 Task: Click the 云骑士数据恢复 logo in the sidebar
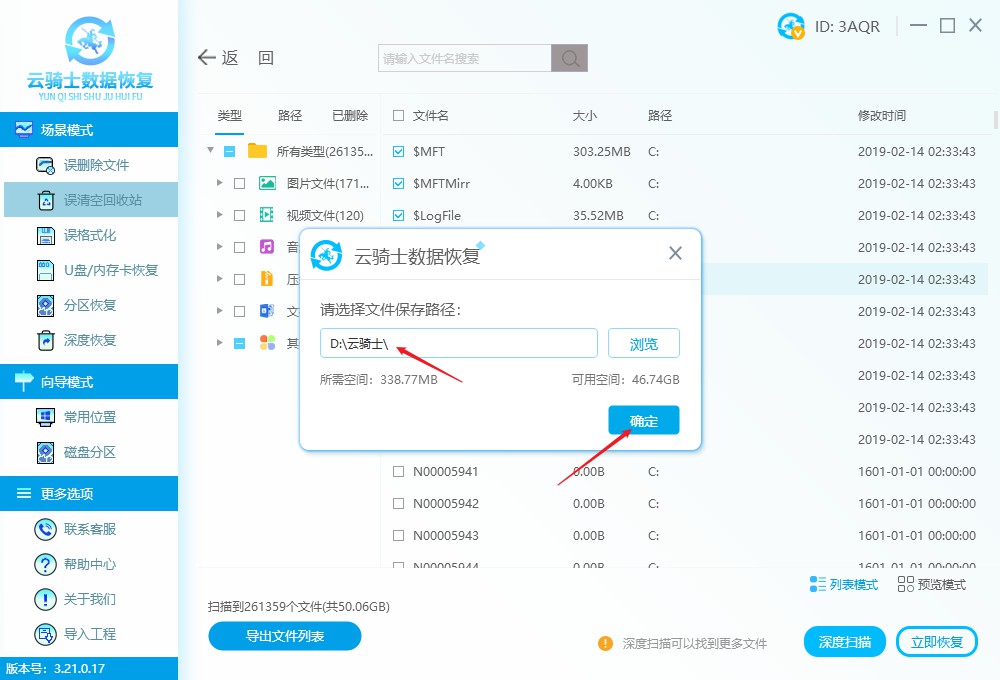pyautogui.click(x=90, y=59)
